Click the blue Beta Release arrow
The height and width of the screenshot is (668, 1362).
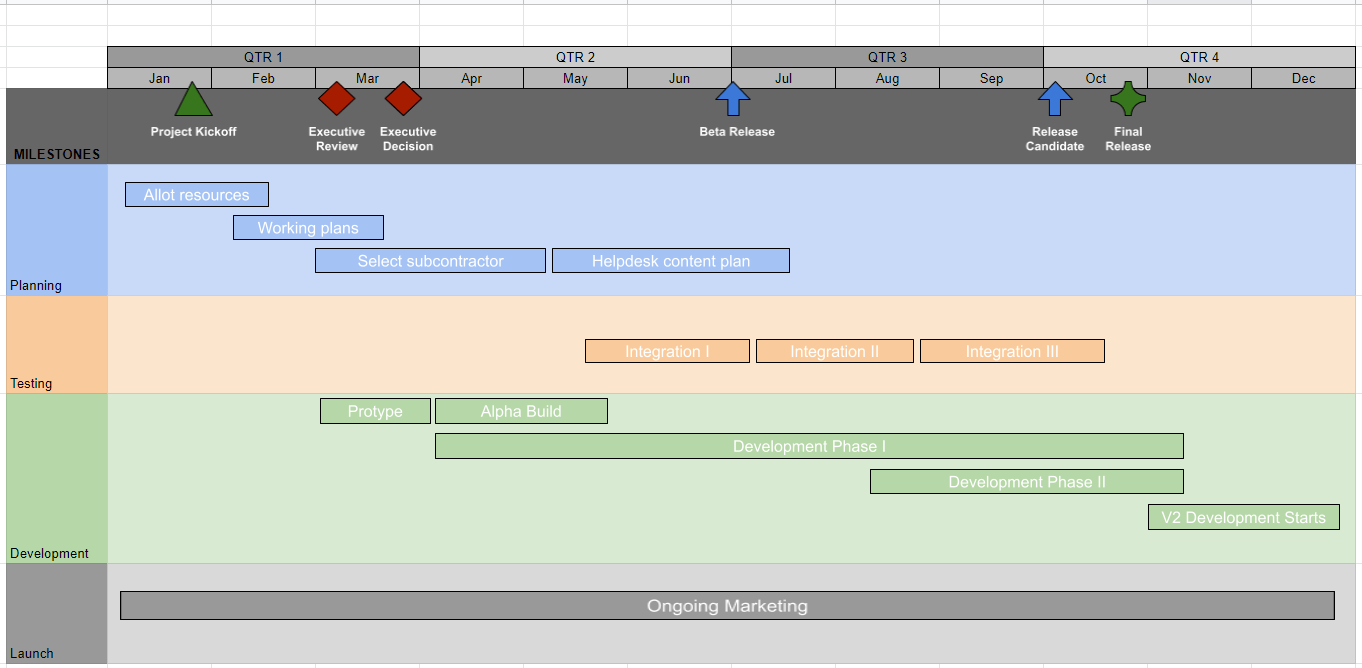(733, 99)
